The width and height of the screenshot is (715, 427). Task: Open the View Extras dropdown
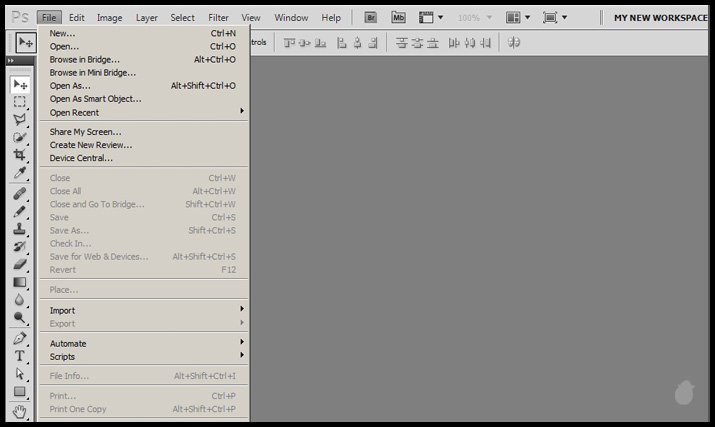tap(431, 18)
